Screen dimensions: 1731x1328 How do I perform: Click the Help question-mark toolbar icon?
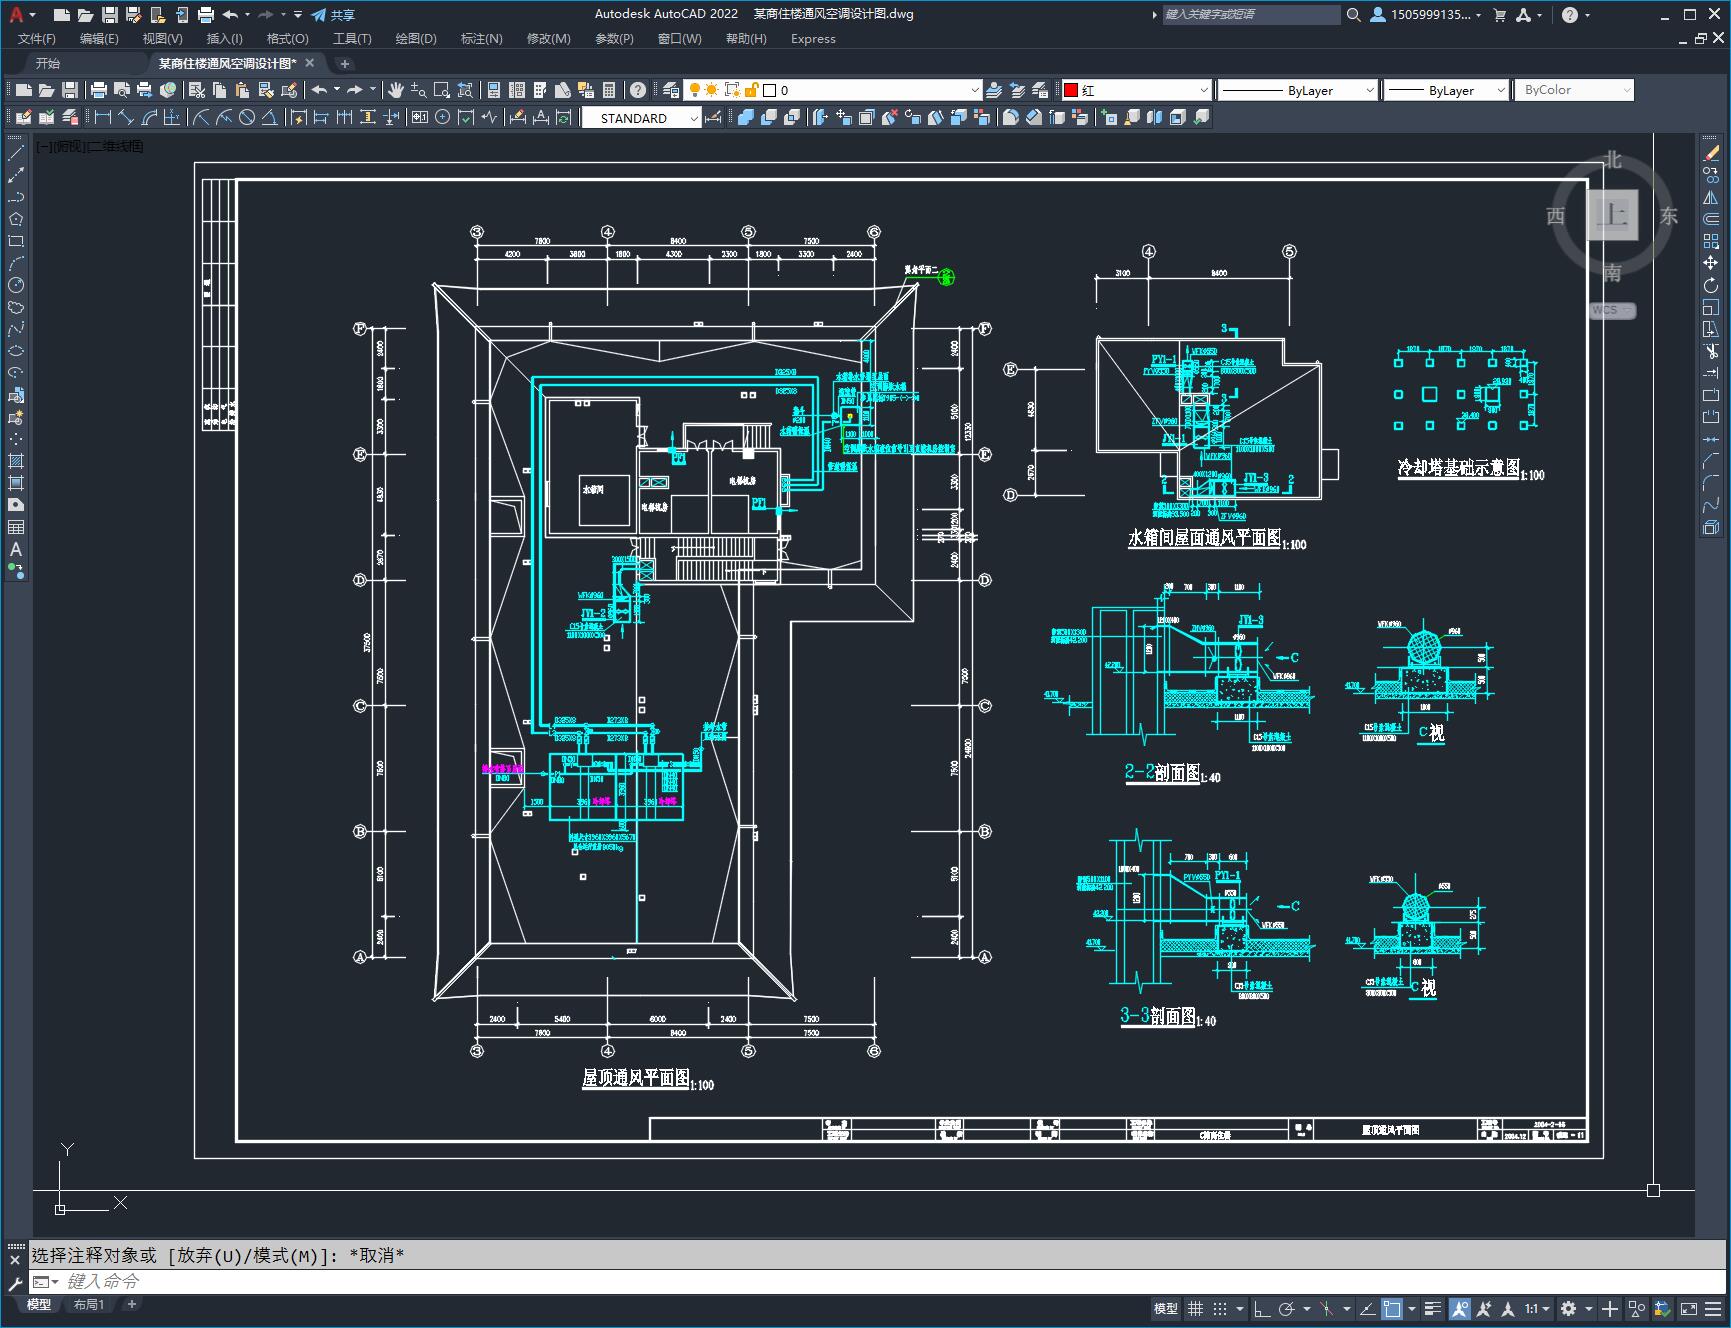coord(638,90)
